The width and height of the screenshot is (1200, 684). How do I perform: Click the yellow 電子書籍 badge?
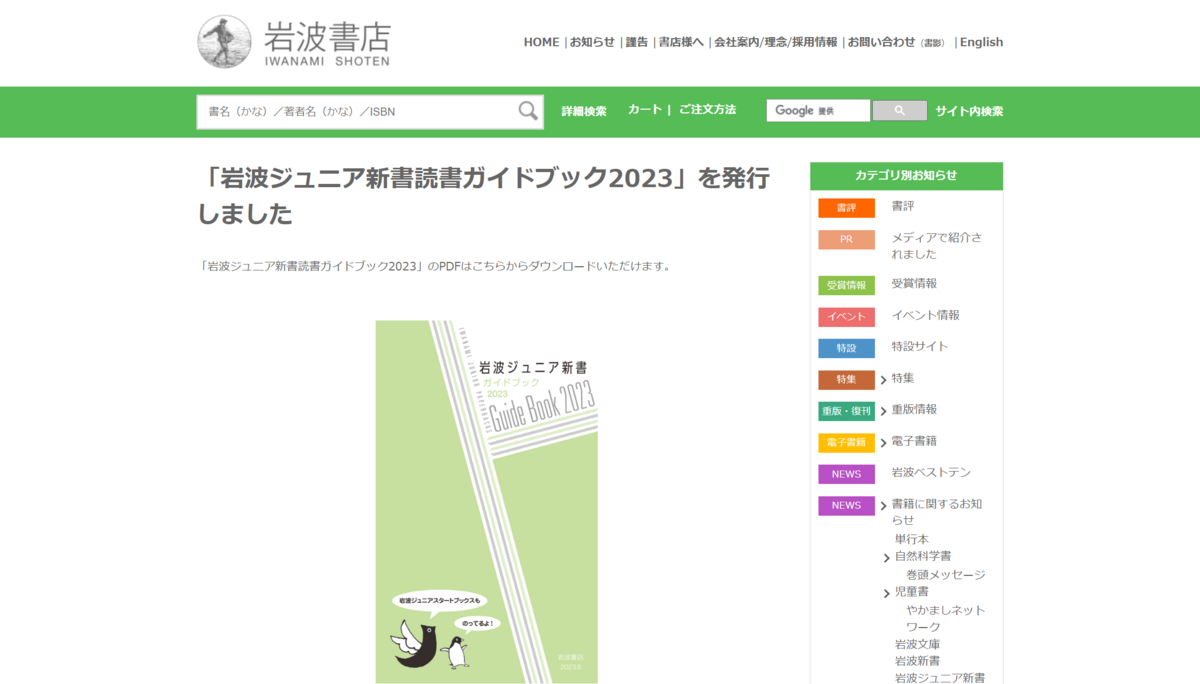pyautogui.click(x=846, y=443)
